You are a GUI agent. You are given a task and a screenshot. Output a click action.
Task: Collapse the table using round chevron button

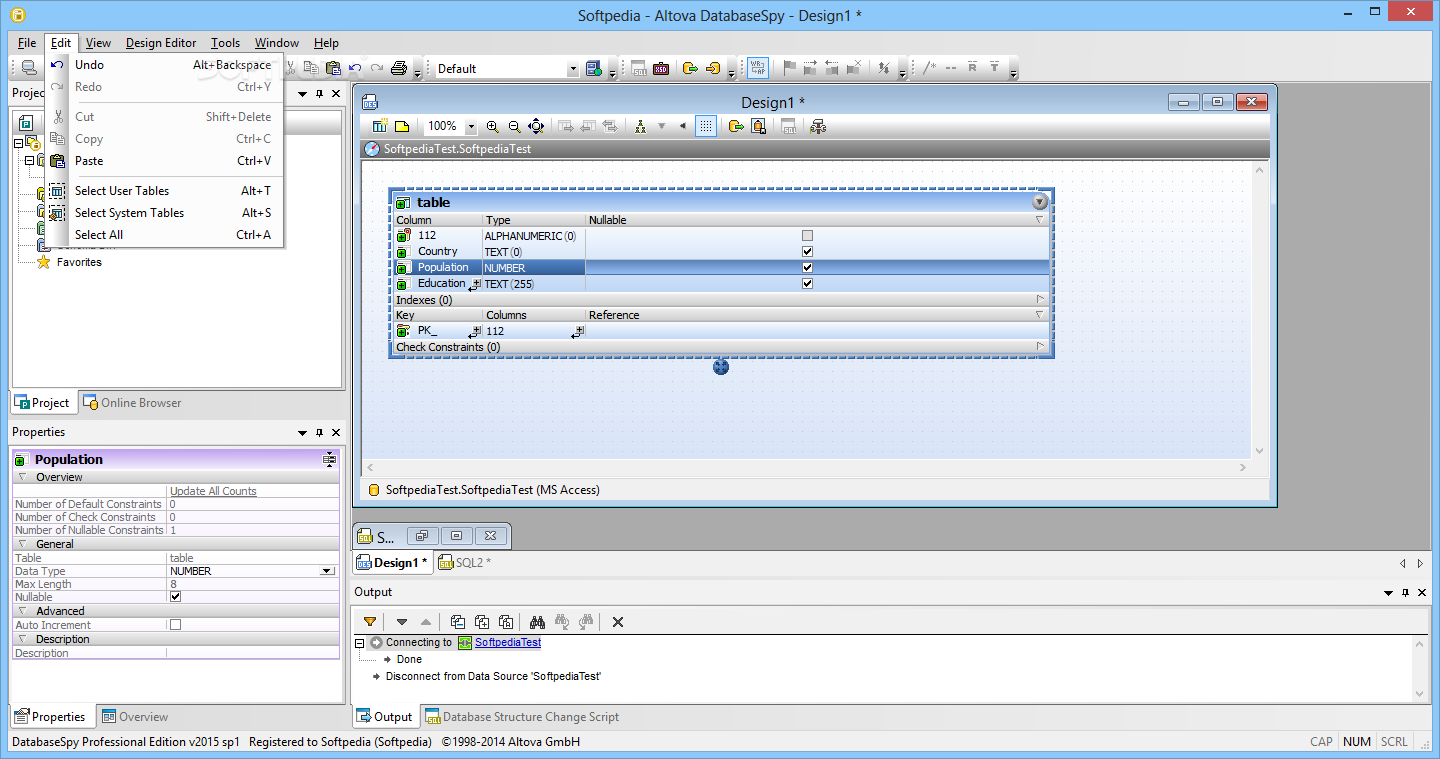coord(1040,202)
